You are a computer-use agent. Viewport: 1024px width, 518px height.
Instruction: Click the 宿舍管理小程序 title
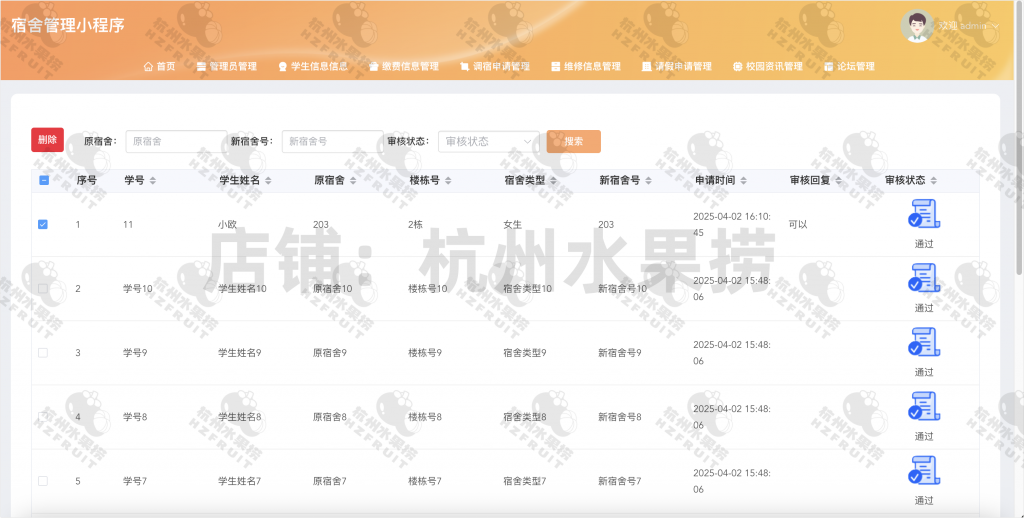68,25
